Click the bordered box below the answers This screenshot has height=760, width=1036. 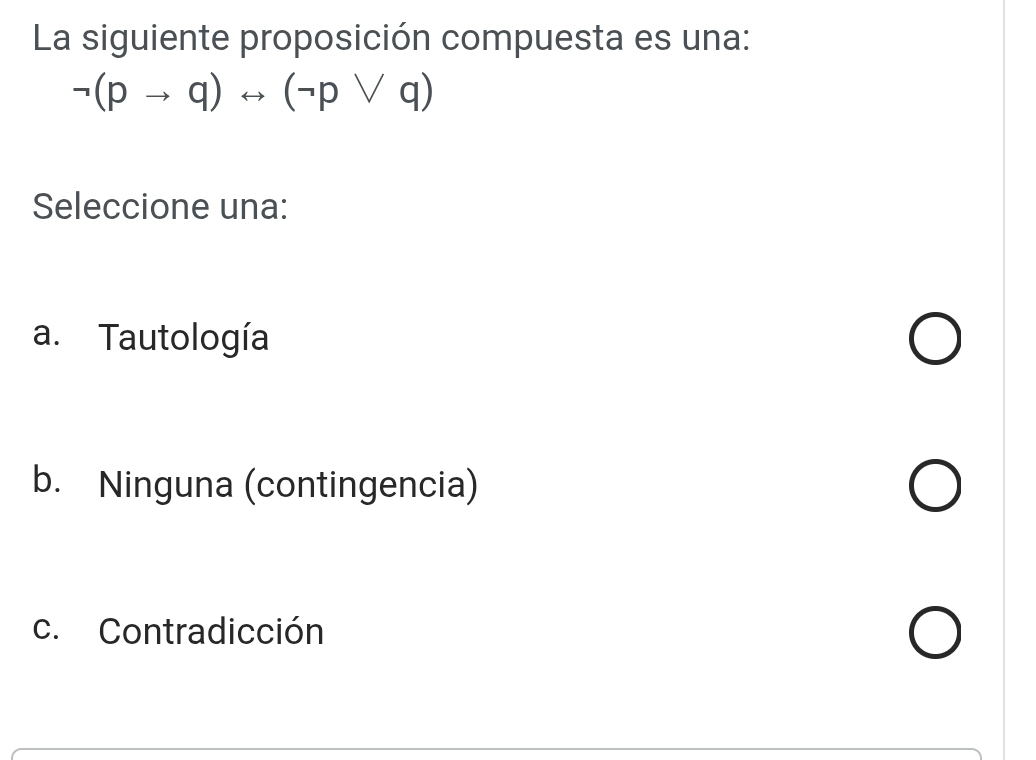click(496, 754)
